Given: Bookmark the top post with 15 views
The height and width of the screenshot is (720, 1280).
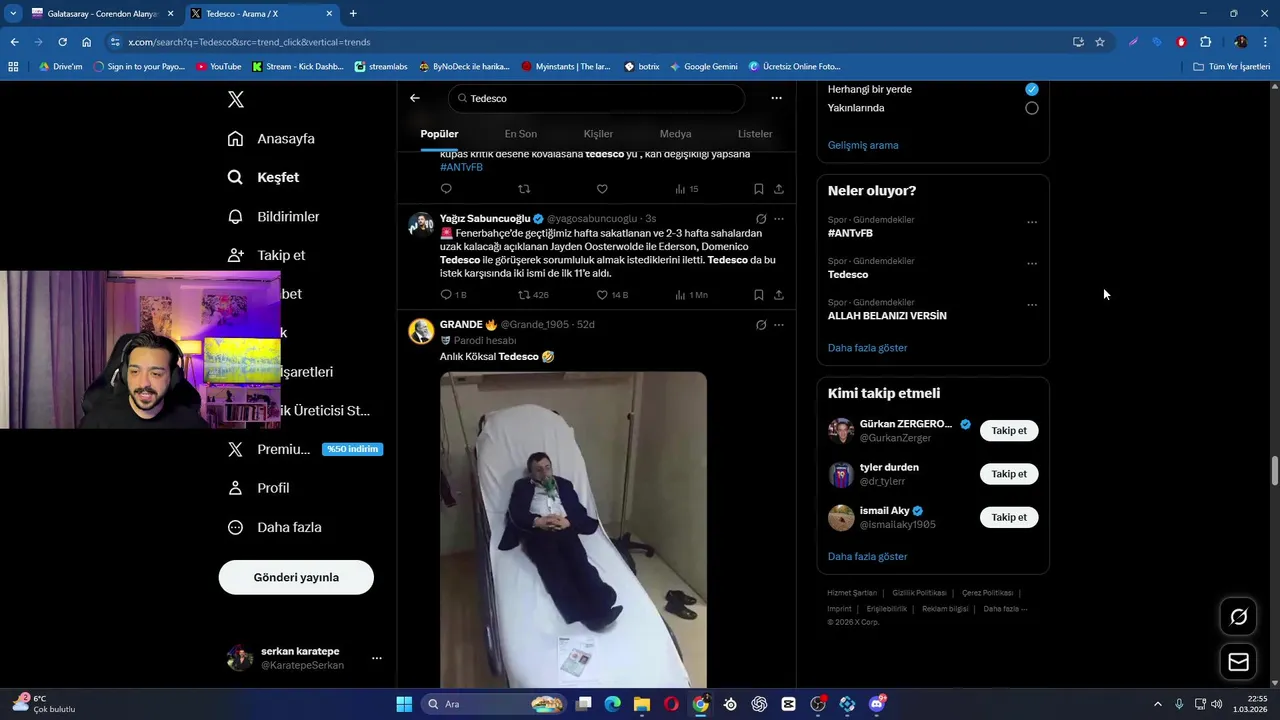Looking at the screenshot, I should (x=759, y=189).
